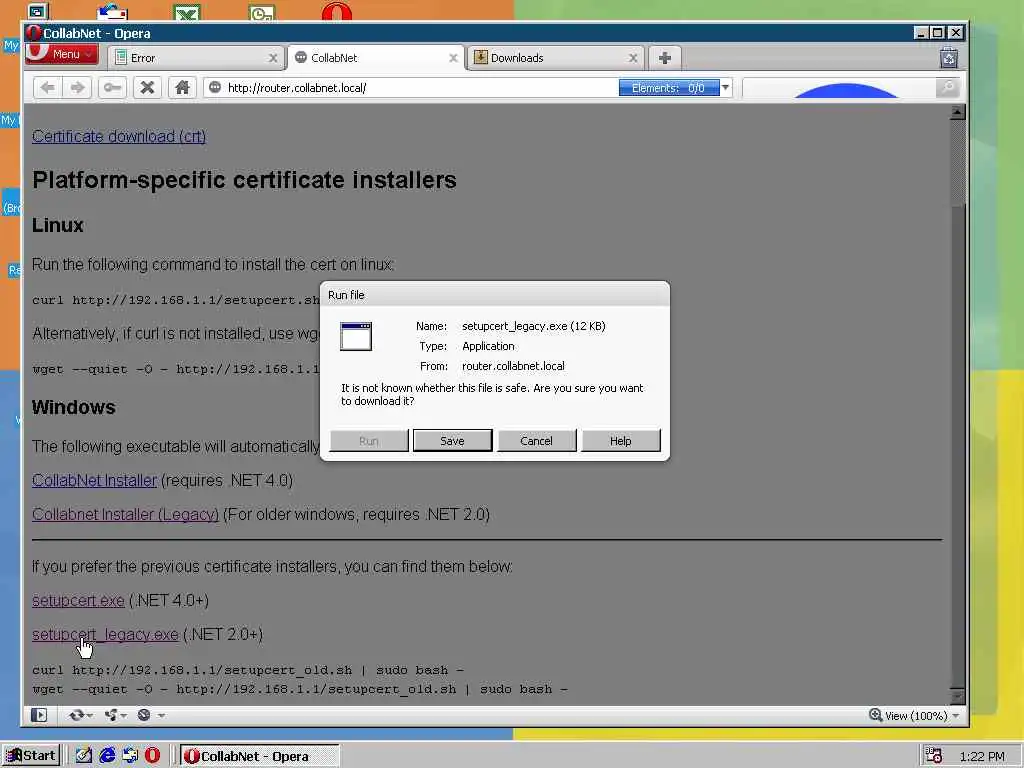Go to the Home page icon
The width and height of the screenshot is (1024, 768).
point(182,88)
